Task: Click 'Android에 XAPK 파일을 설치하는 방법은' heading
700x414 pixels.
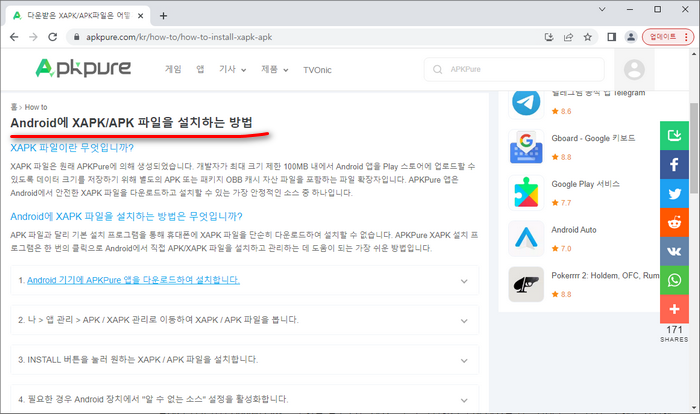Action: [126, 217]
